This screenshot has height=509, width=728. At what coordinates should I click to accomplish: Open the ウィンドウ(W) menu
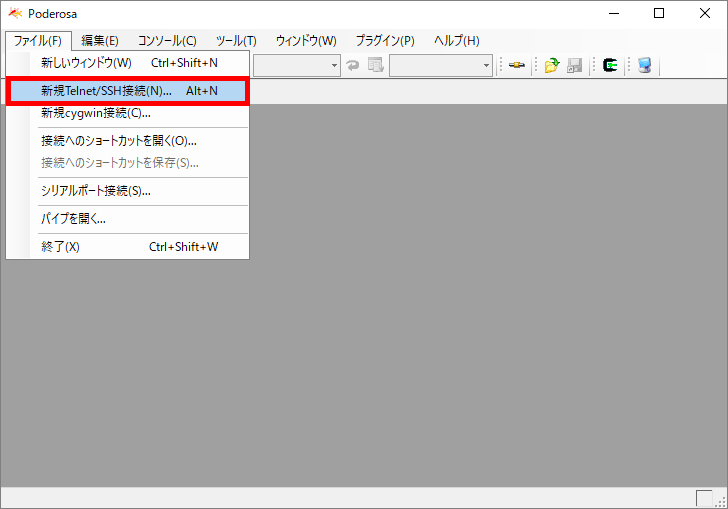pos(306,41)
